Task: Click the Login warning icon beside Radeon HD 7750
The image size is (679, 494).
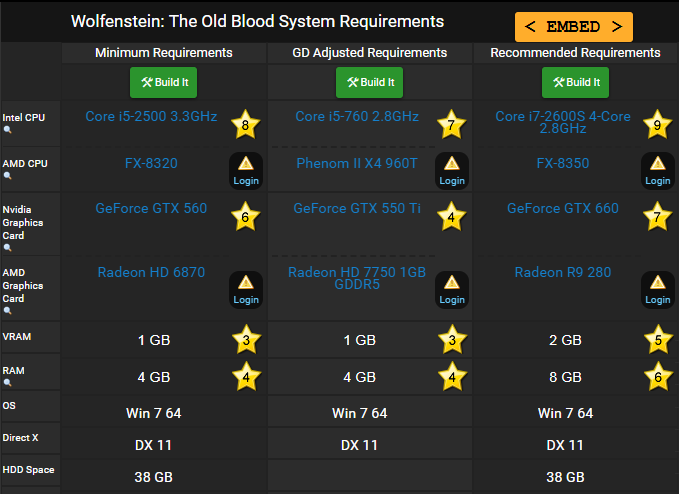Action: 452,290
